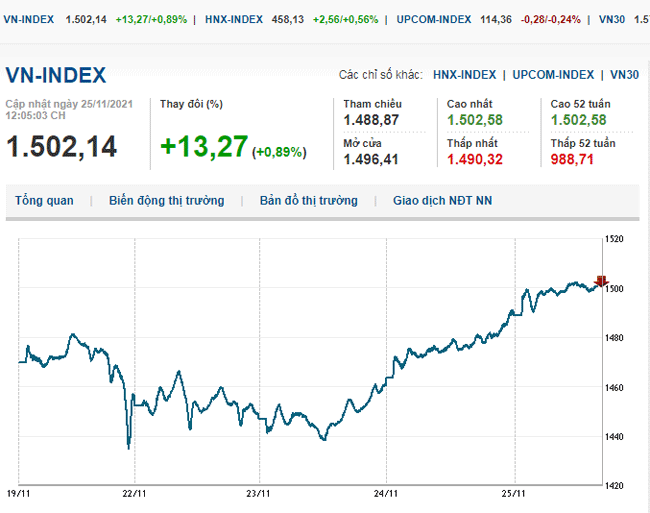Switch to Biến động thị trường tab
Screen dimensions: 650x513
tap(166, 201)
